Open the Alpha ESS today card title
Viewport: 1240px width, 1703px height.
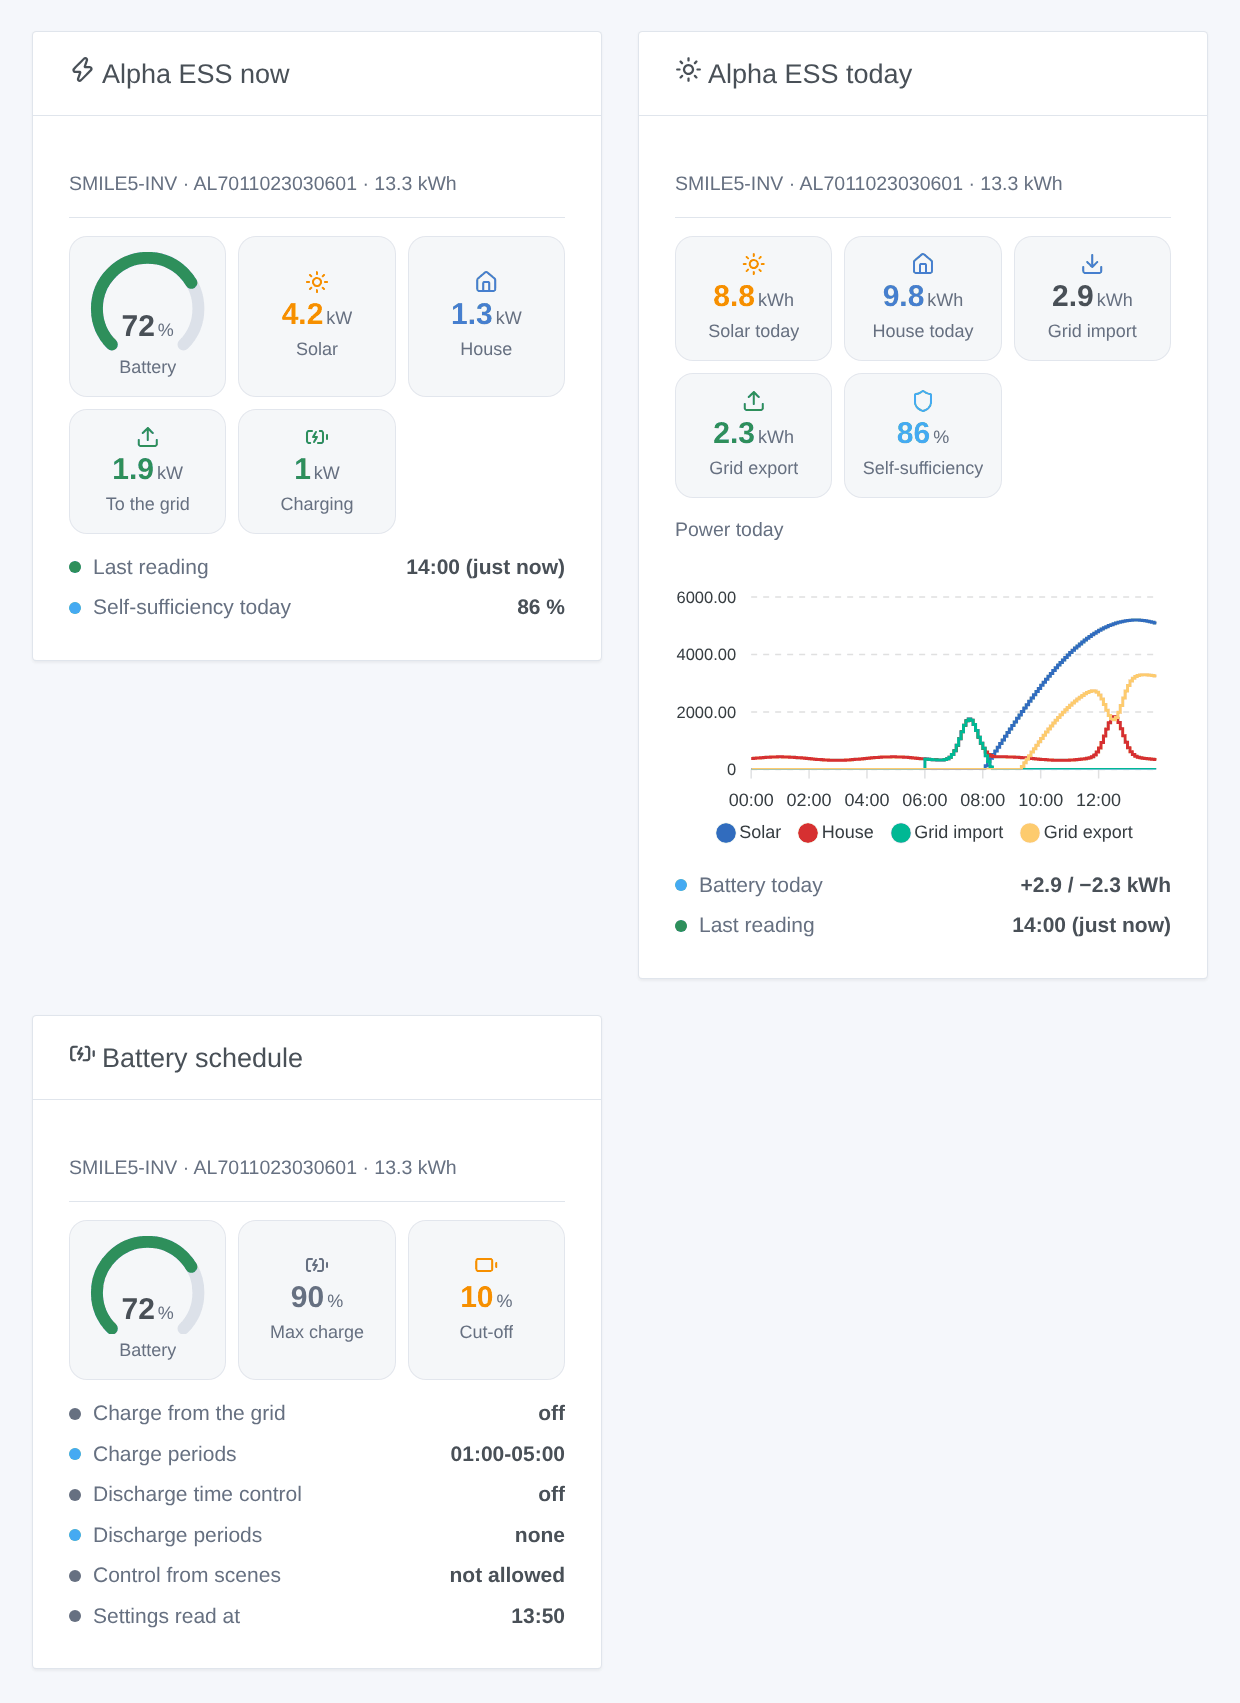pos(810,74)
